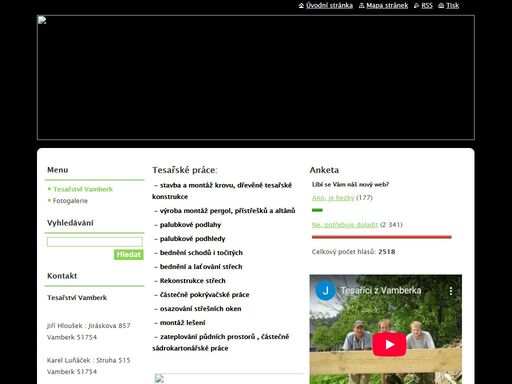The width and height of the screenshot is (512, 384).
Task: Click the Hledat search button
Action: 129,254
